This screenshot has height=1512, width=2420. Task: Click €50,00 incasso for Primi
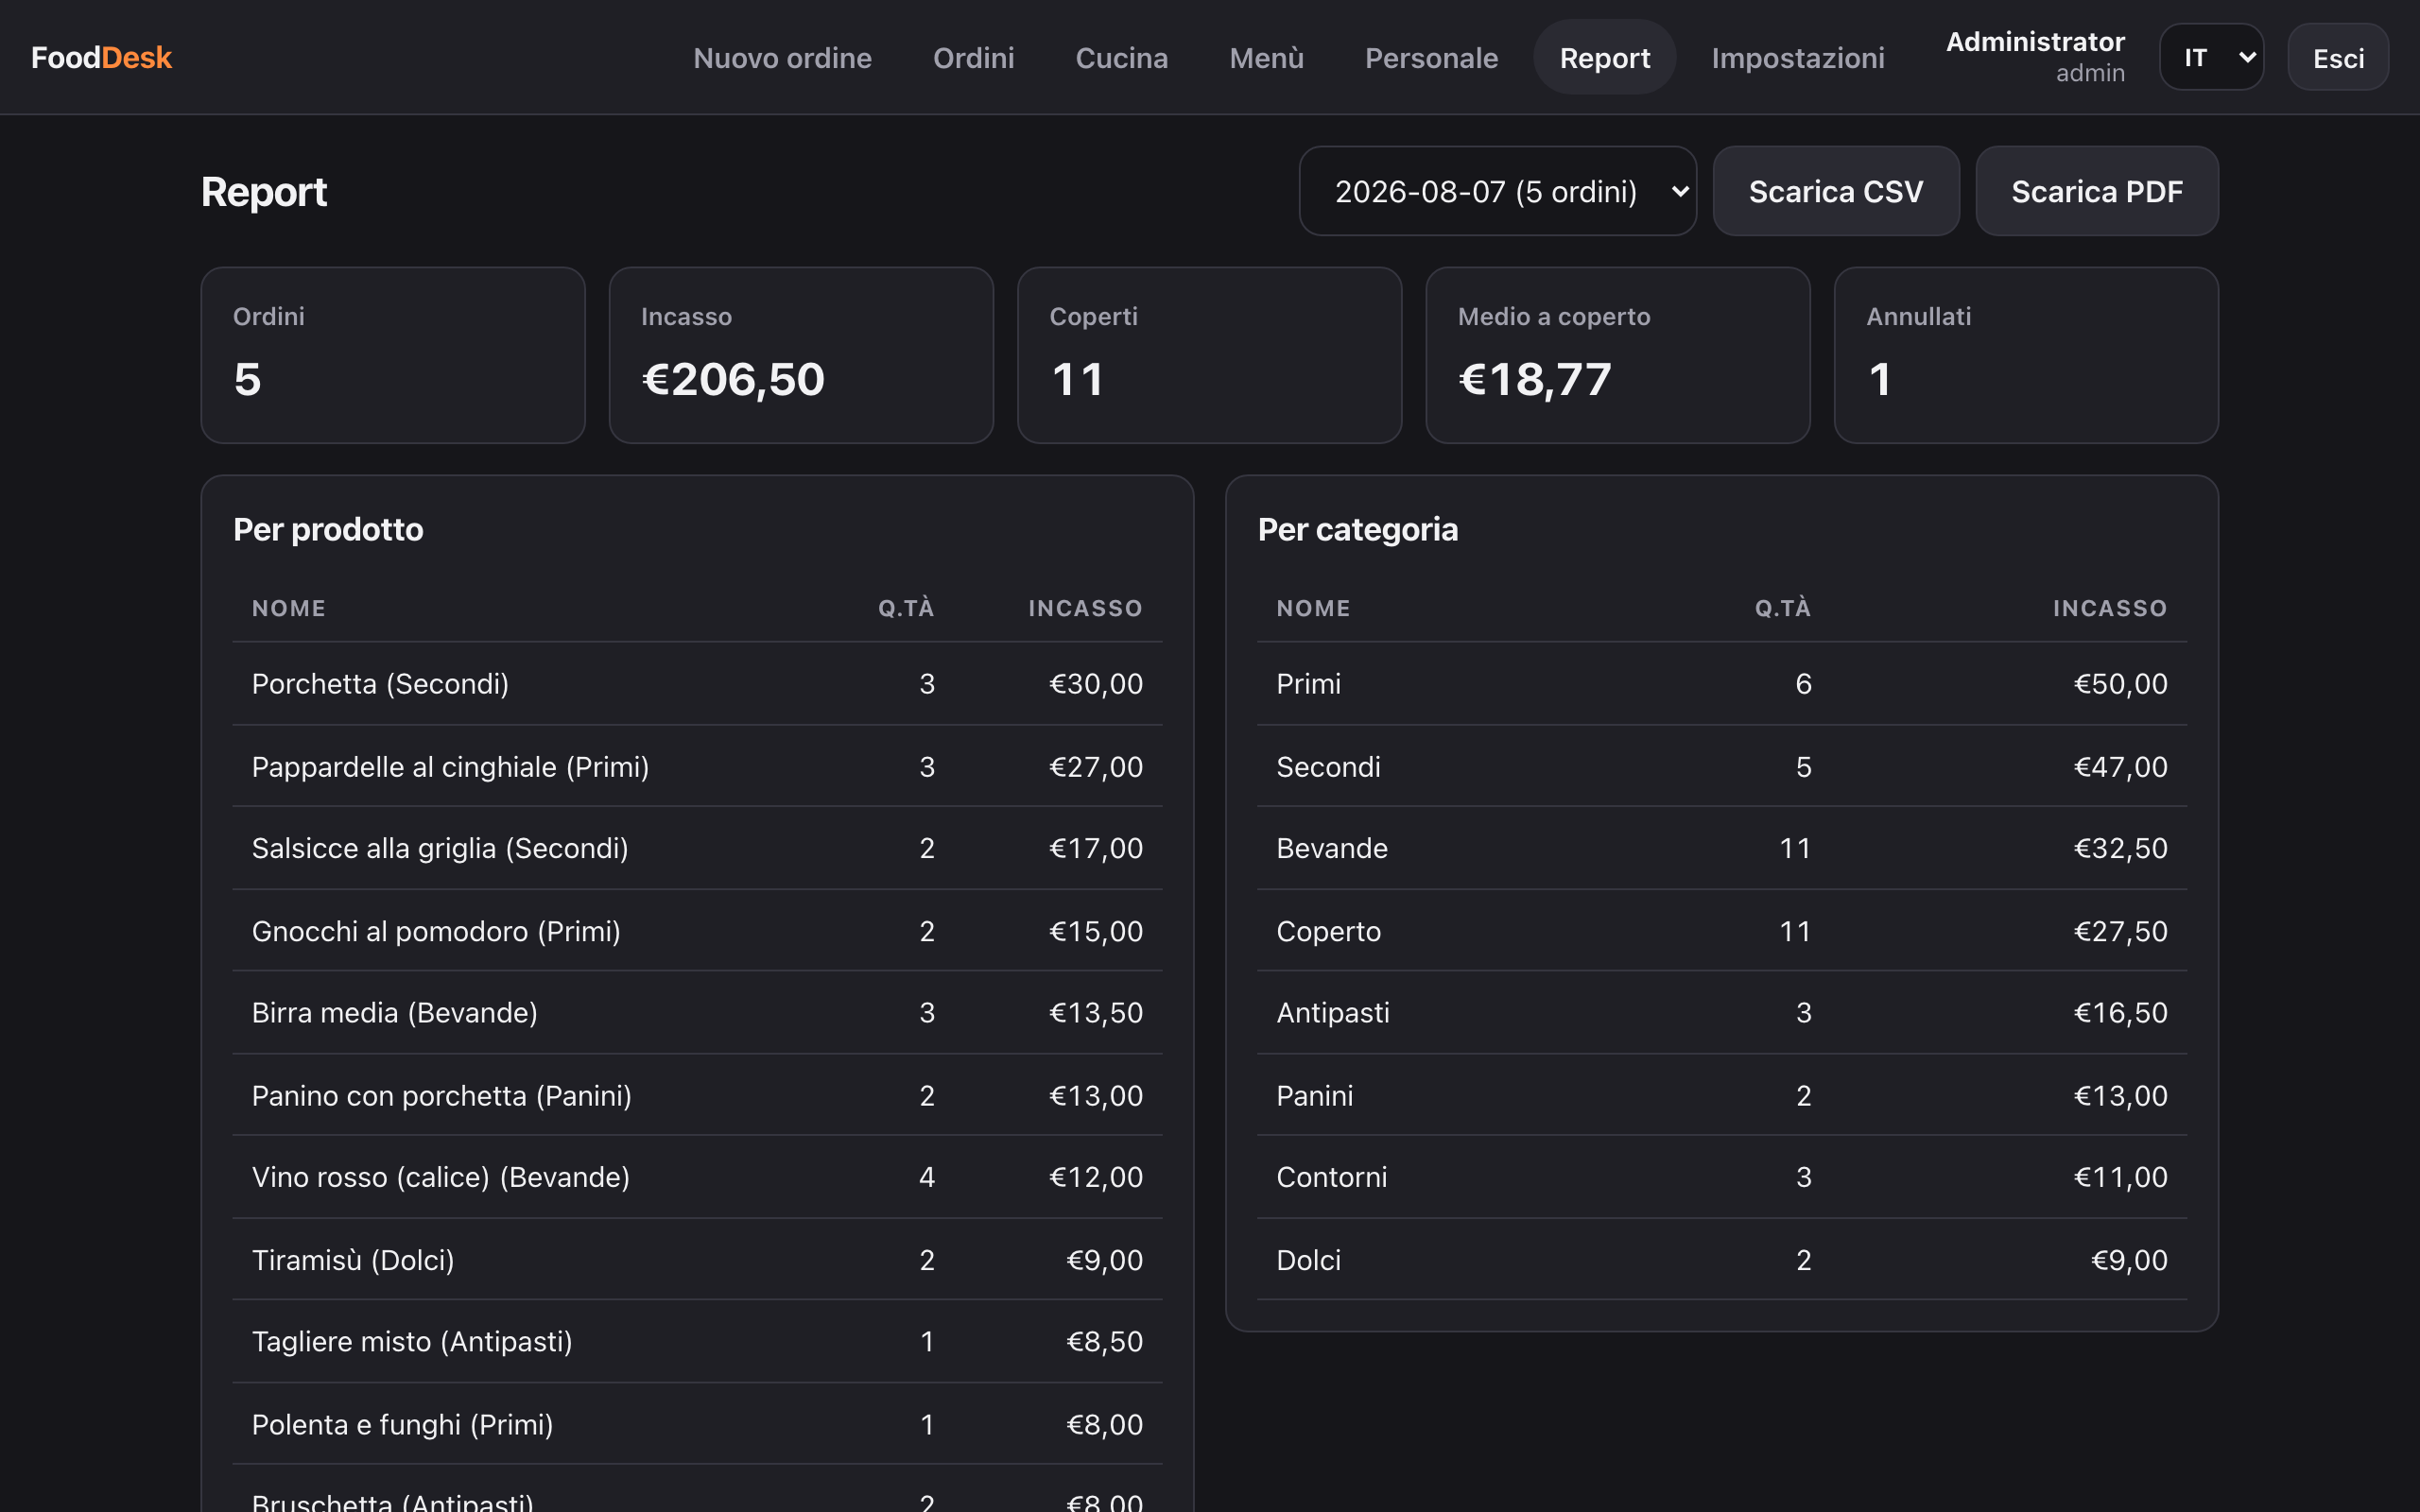point(2120,683)
